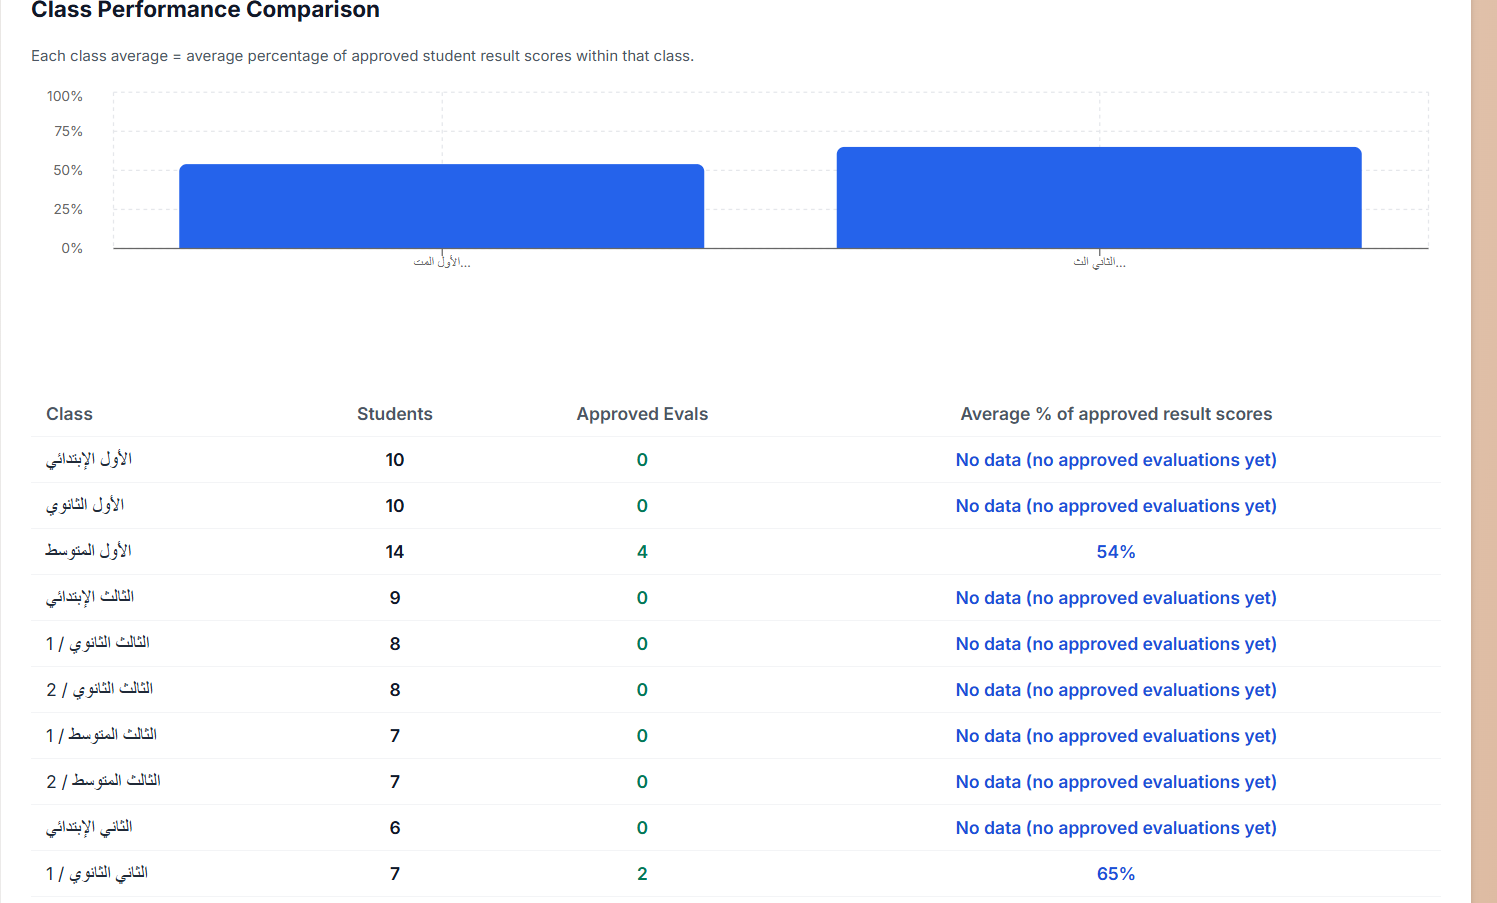Screen dimensions: 1497x903
Task: Click the Average % of approved result scores header
Action: (1115, 413)
